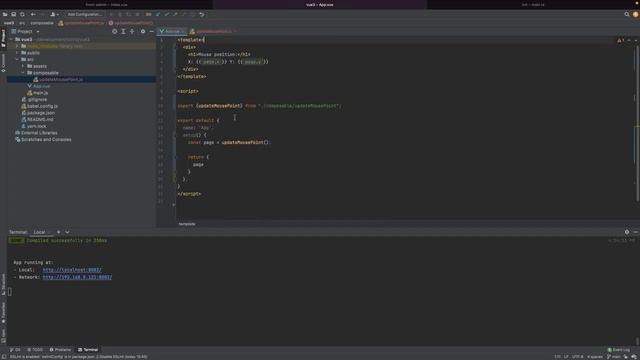Viewport: 640px width, 360px height.
Task: Open the Problems tool window tab
Action: (x=60, y=350)
